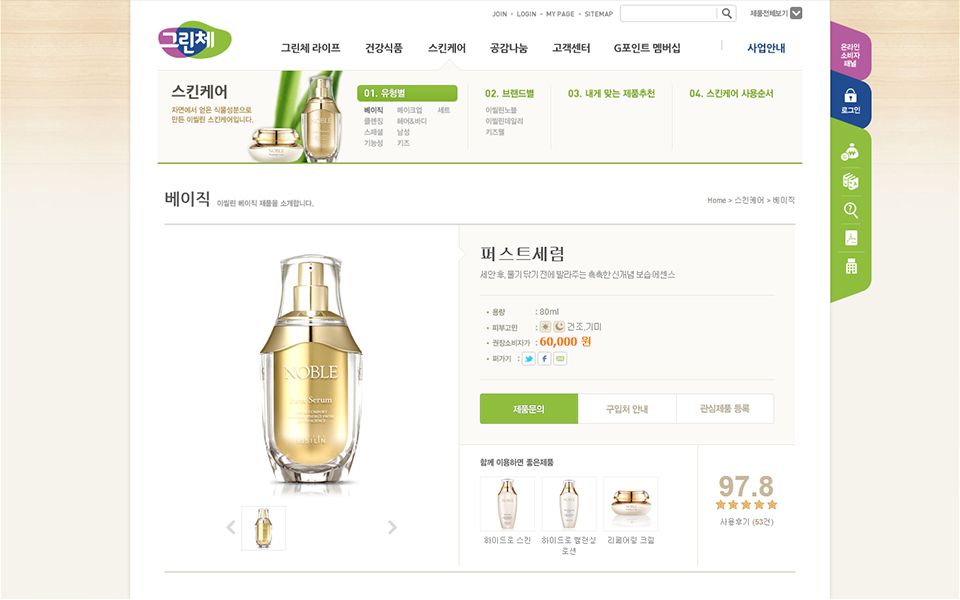Open 스킨케어 in main navigation
This screenshot has height=600, width=960.
[447, 48]
